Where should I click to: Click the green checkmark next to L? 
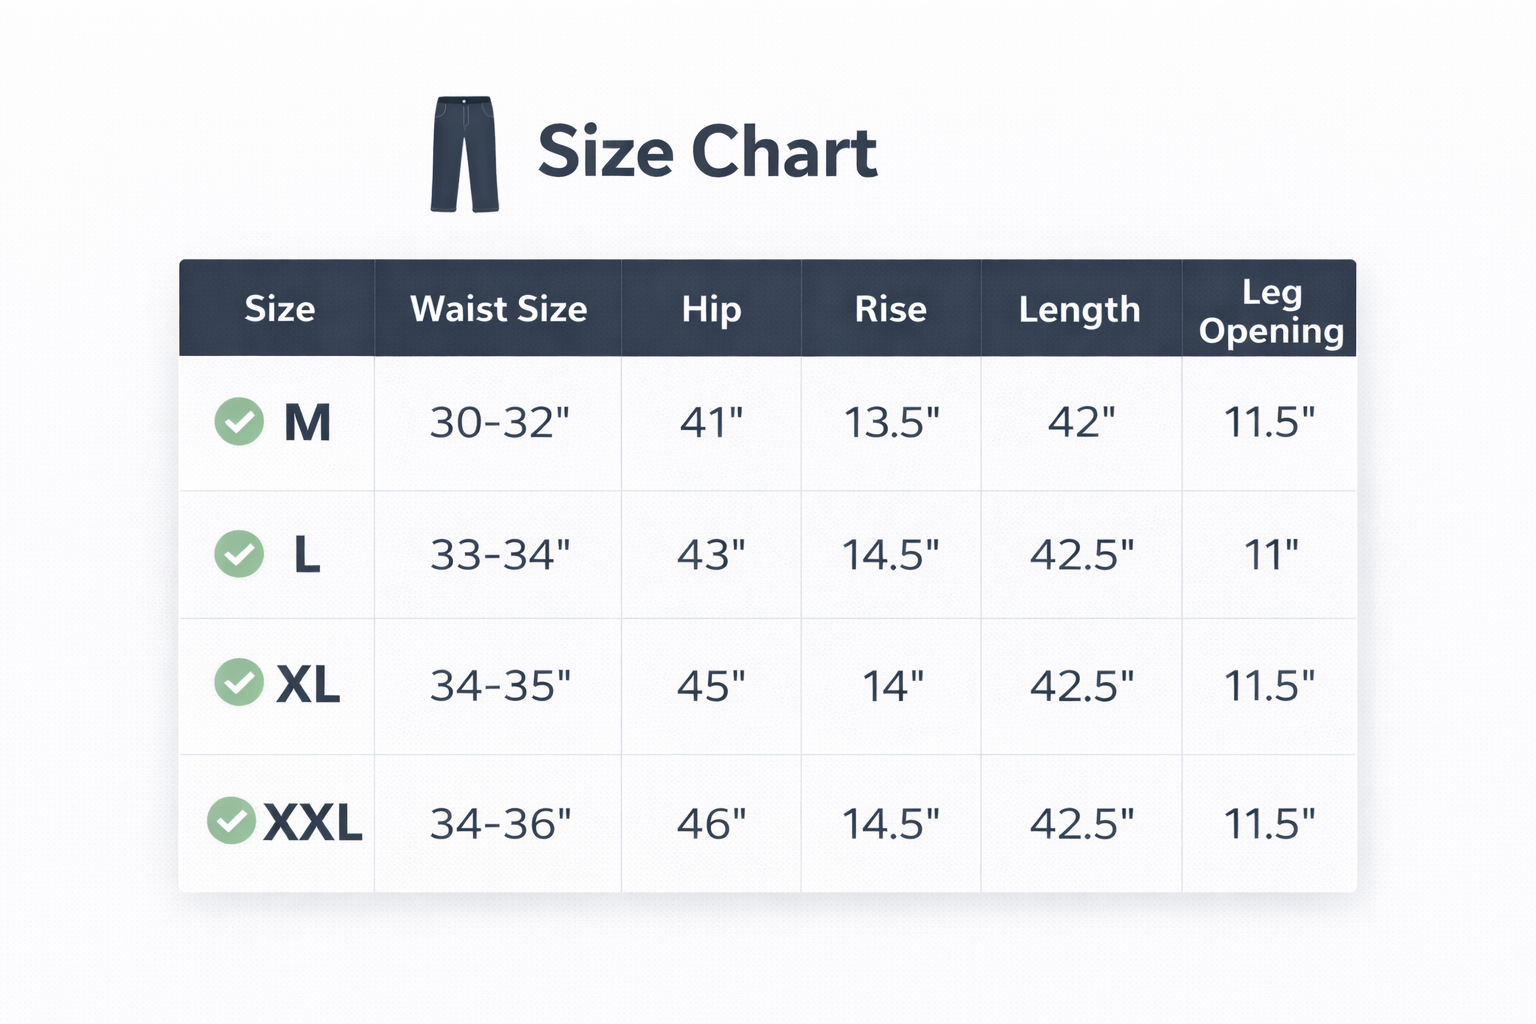[x=239, y=554]
